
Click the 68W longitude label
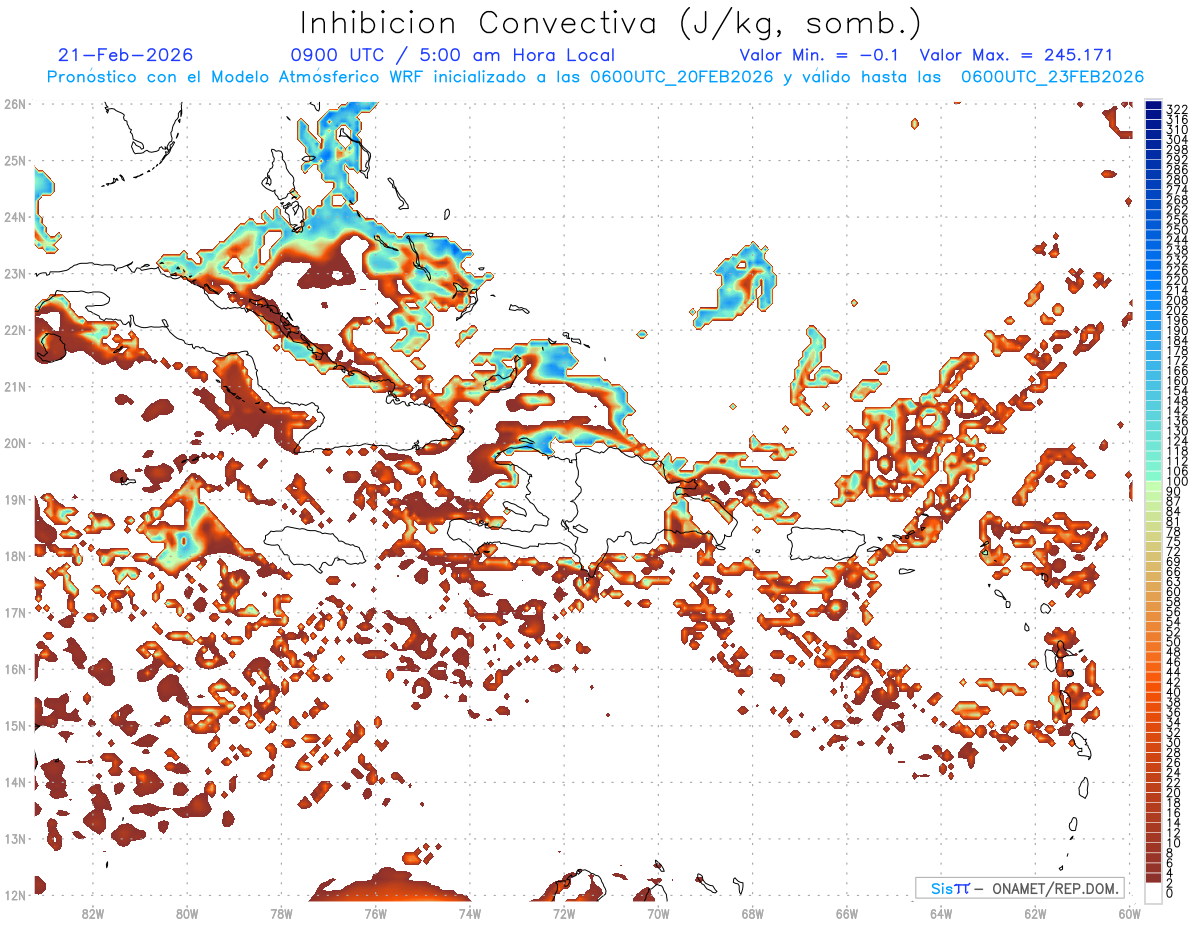[x=752, y=913]
